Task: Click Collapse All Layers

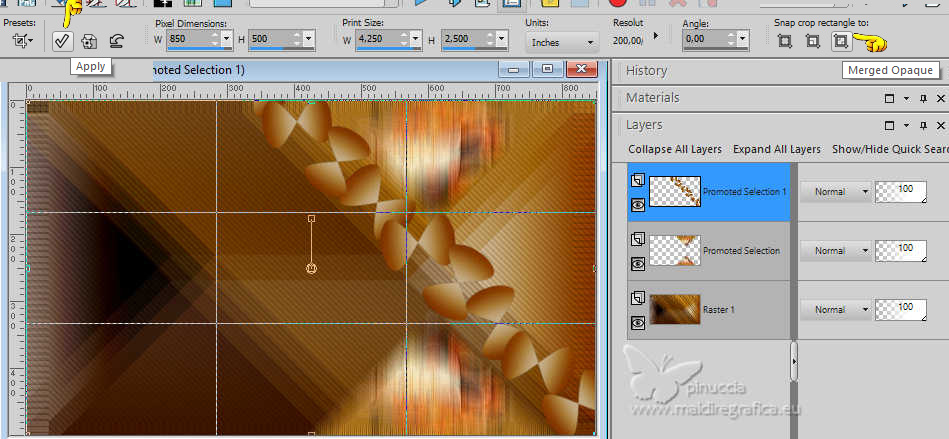Action: 675,149
